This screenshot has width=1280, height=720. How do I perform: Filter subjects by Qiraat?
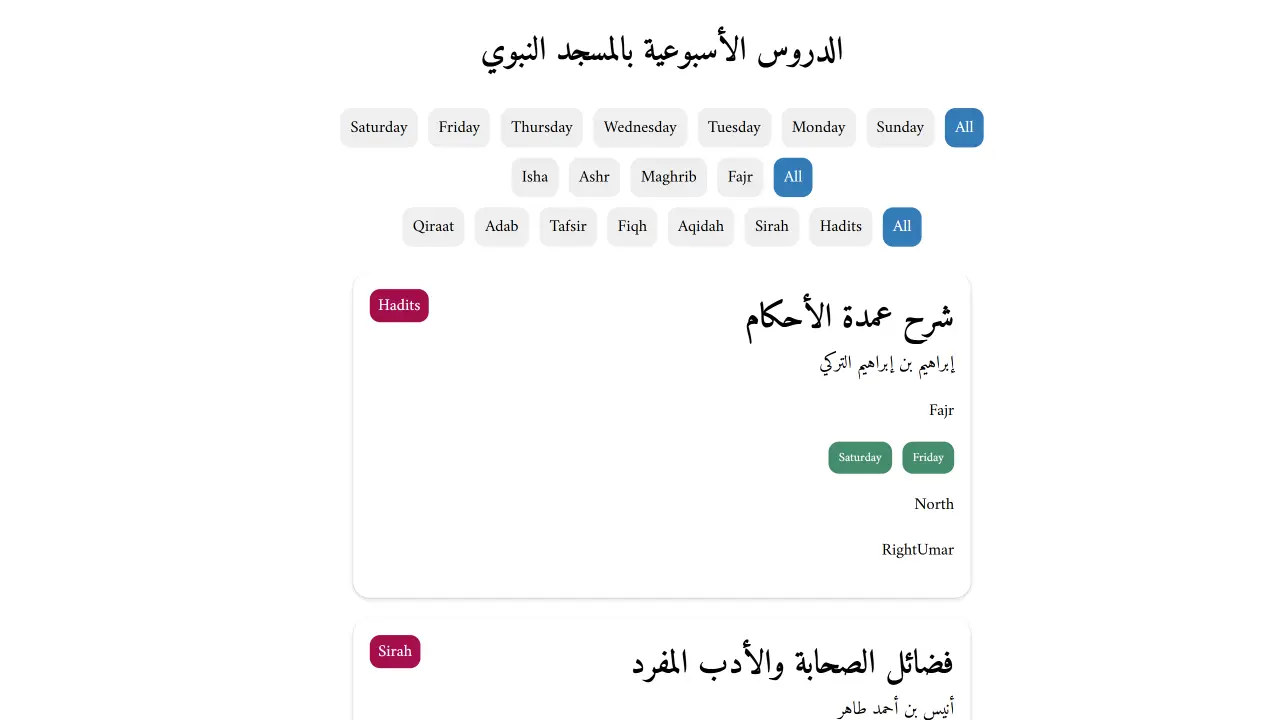pyautogui.click(x=433, y=226)
